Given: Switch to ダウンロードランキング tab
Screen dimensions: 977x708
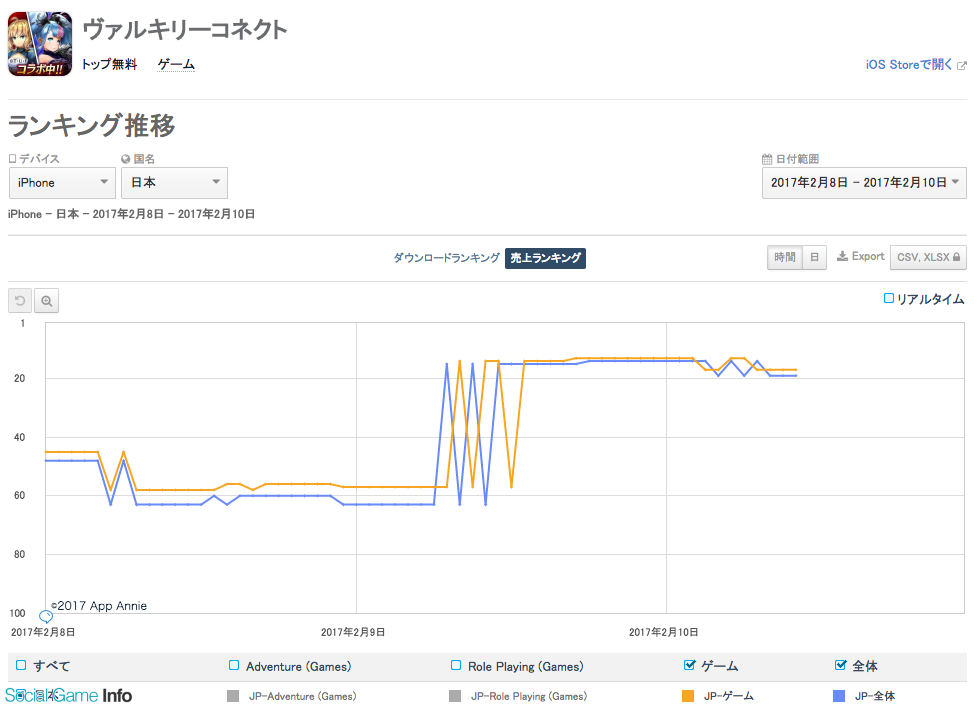Looking at the screenshot, I should (x=446, y=258).
